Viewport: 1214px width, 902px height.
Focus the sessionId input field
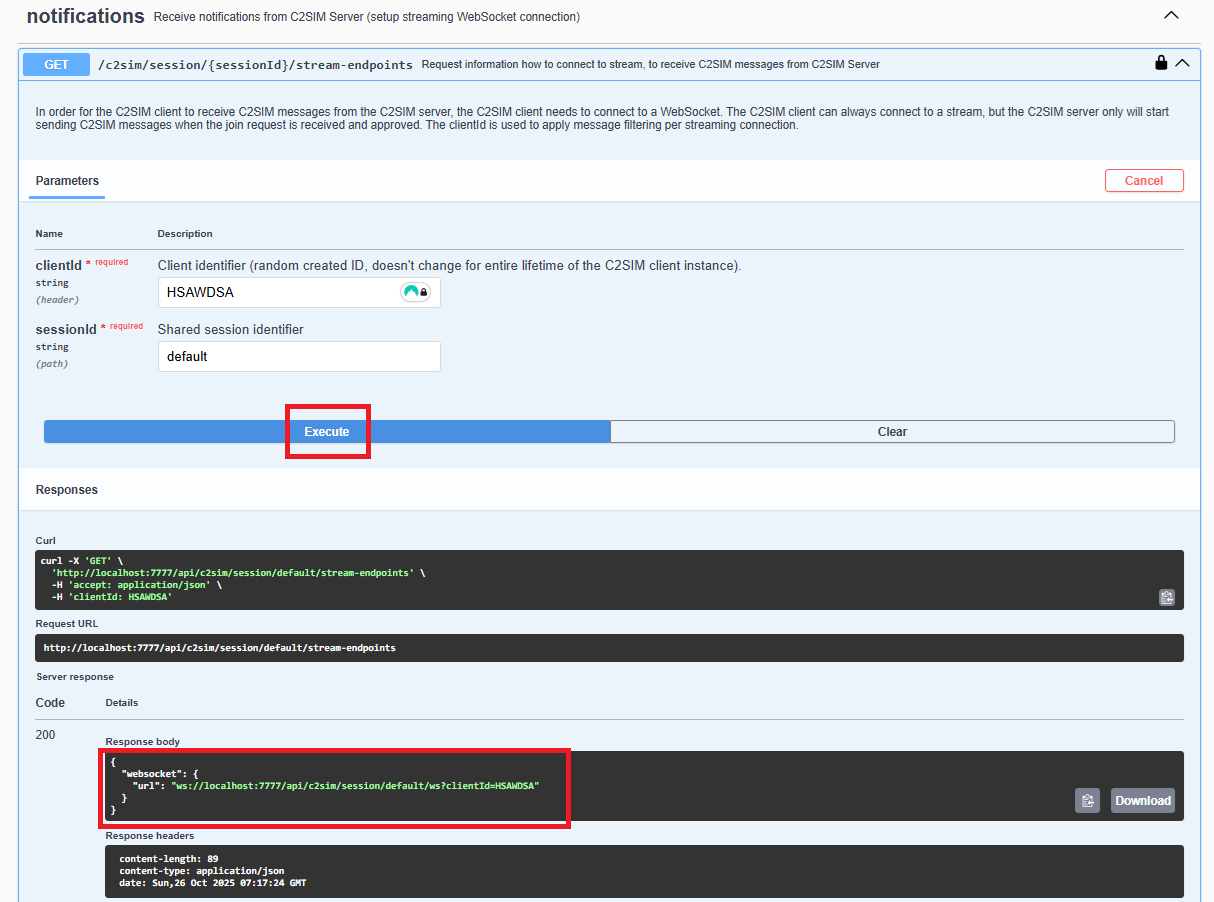299,357
